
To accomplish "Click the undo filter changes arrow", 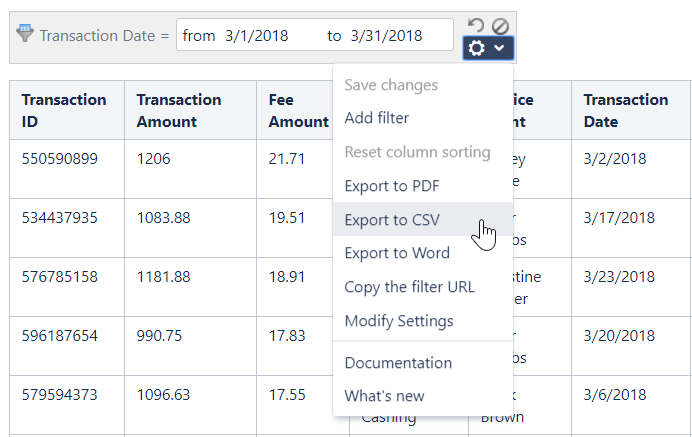I will (x=475, y=26).
